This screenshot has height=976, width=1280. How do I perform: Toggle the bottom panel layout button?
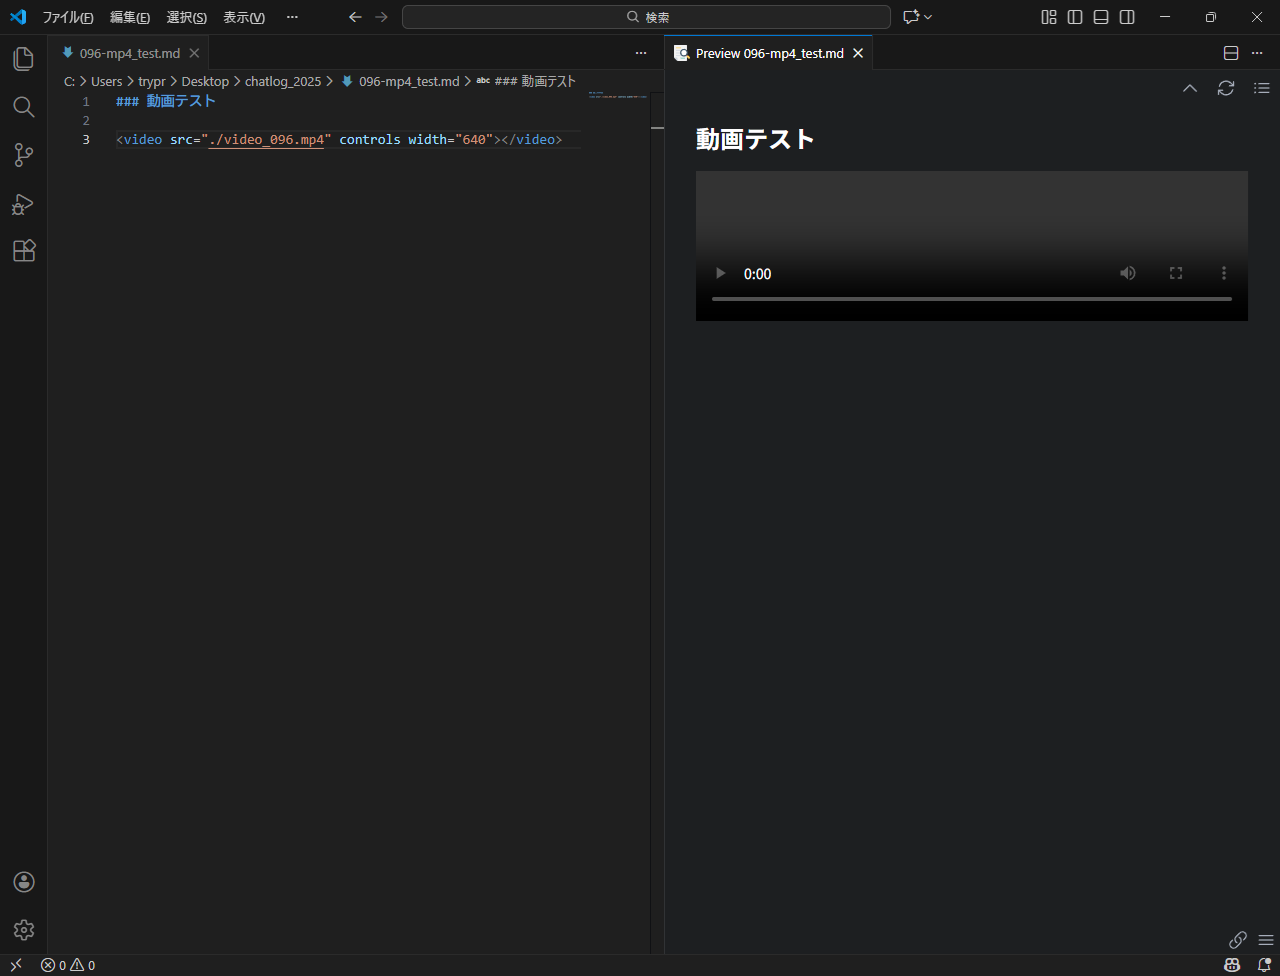coord(1101,17)
